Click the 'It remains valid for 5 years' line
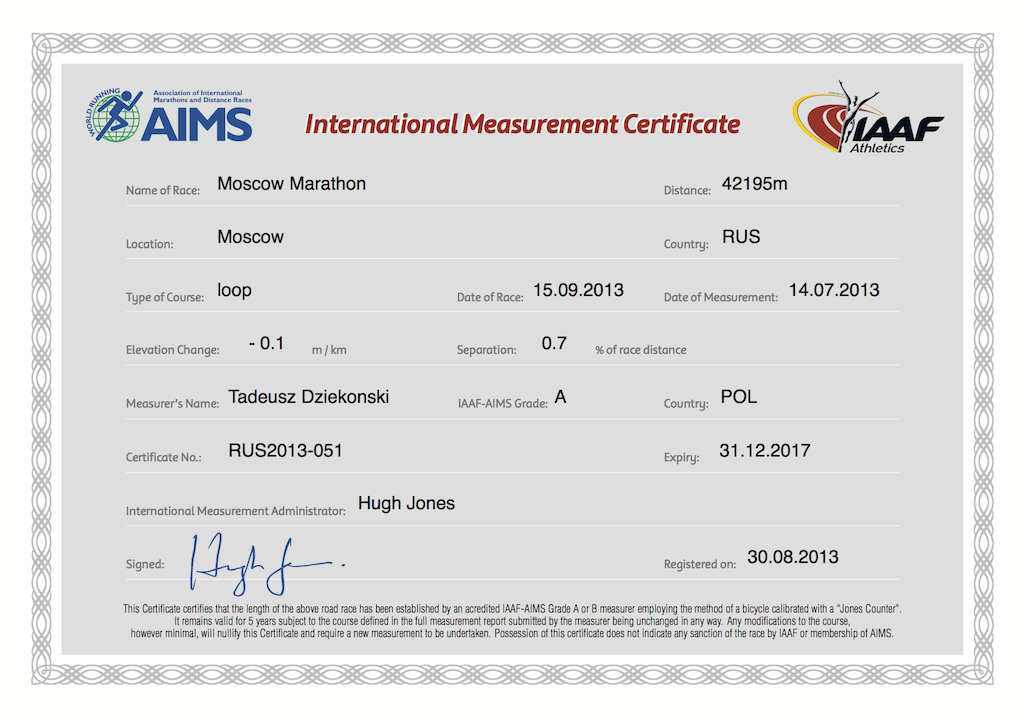Image resolution: width=1024 pixels, height=726 pixels. [512, 621]
